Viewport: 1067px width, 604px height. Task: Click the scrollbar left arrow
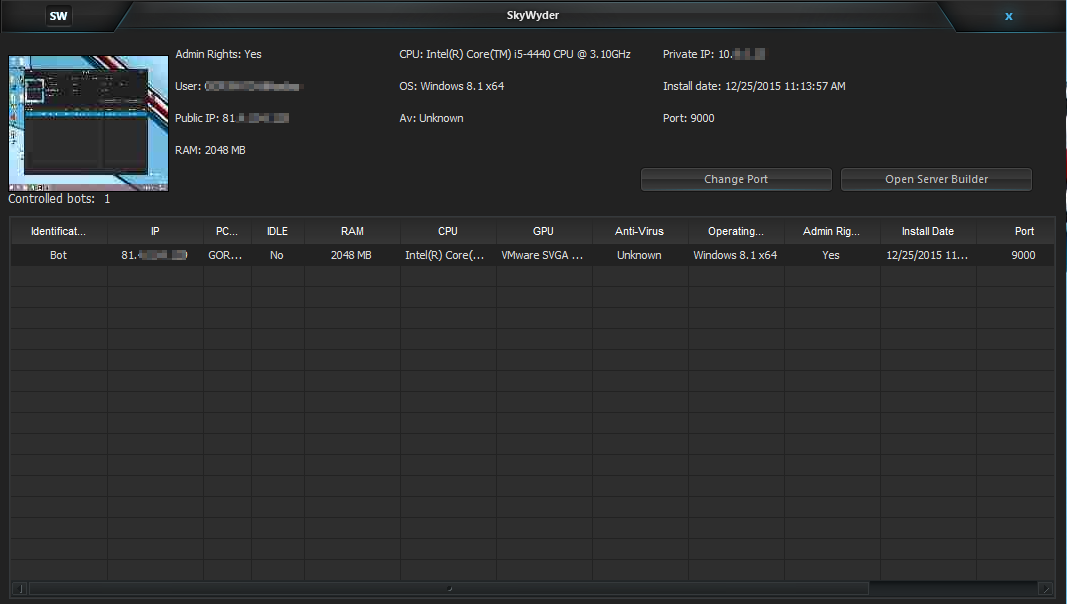coord(20,588)
